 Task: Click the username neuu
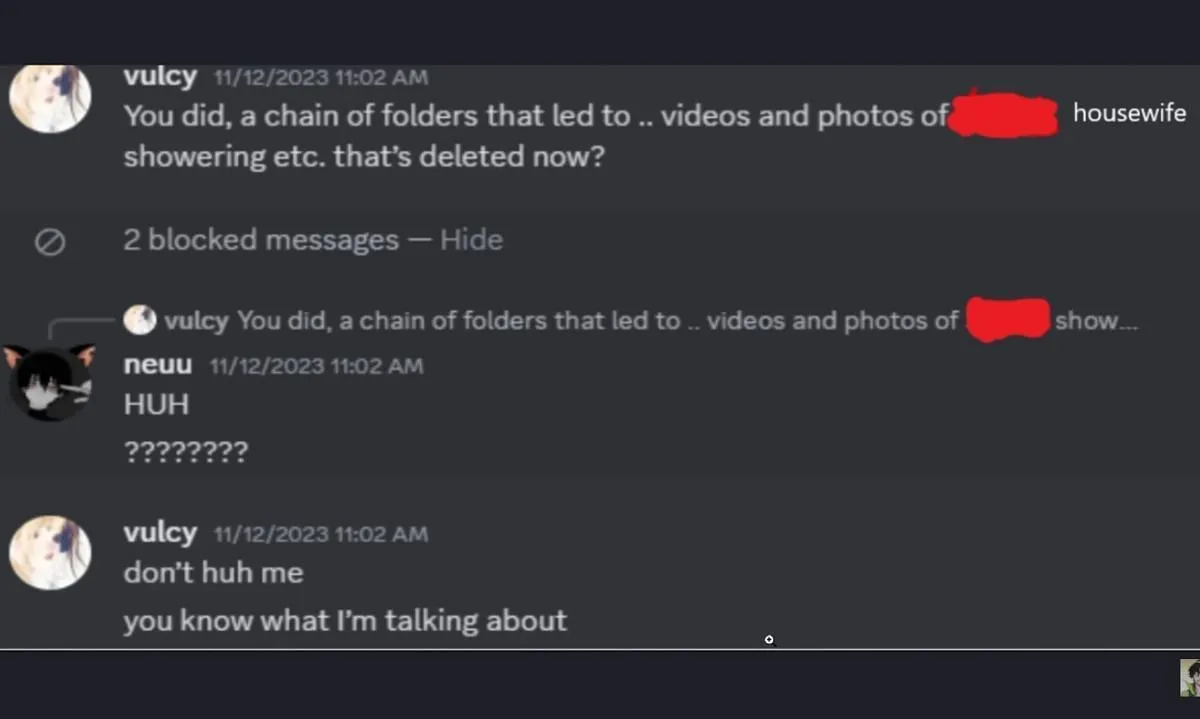[x=157, y=364]
